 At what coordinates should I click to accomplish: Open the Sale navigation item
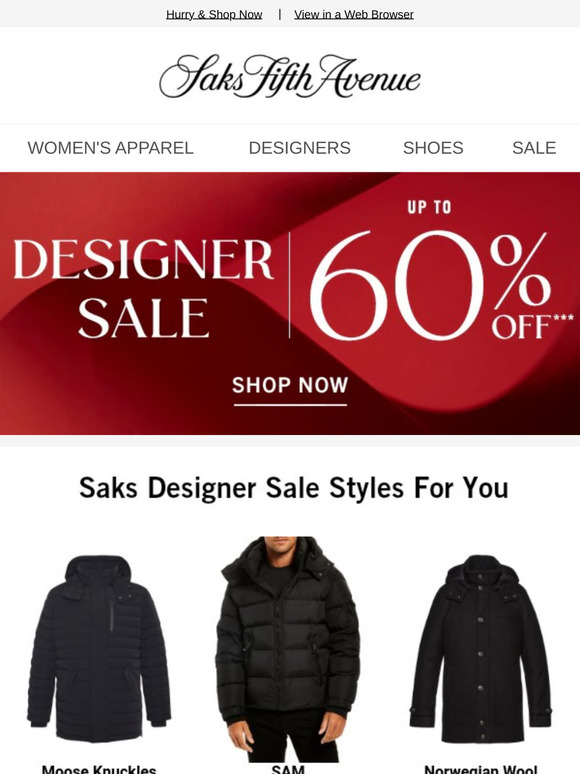(x=534, y=148)
